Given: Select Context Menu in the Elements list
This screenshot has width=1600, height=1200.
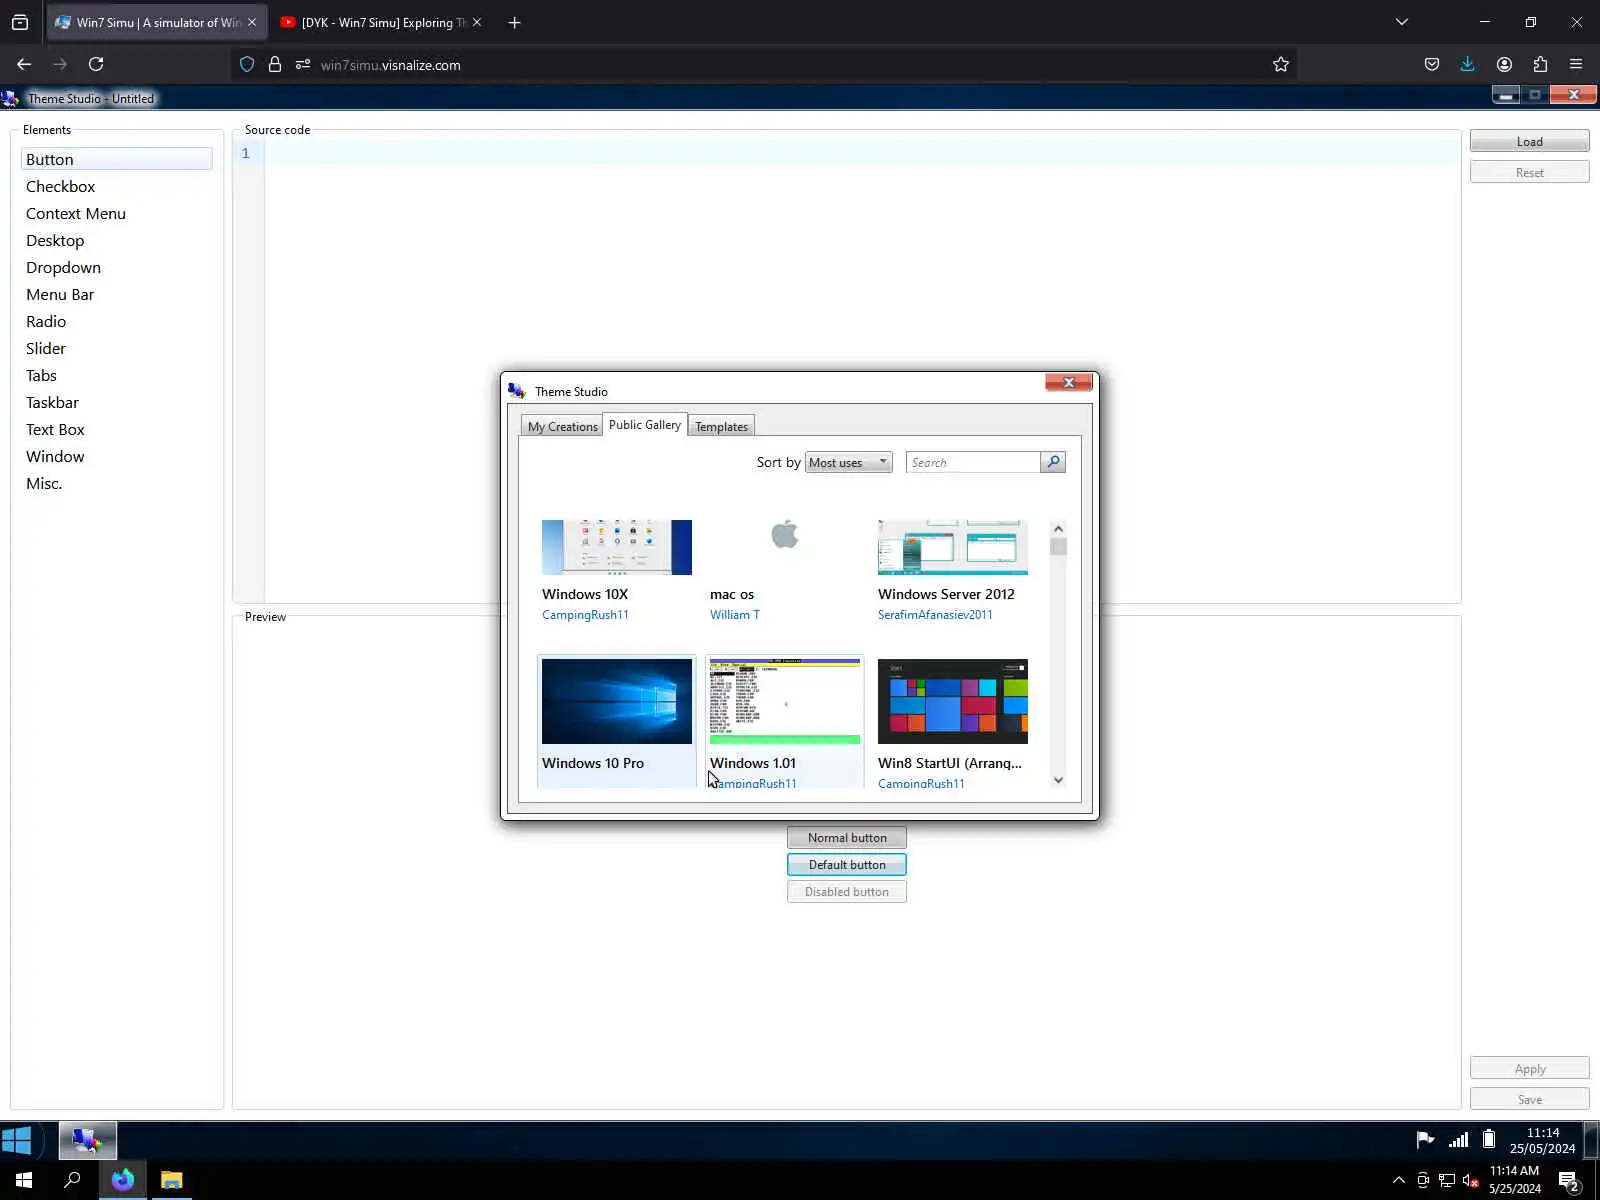Looking at the screenshot, I should pyautogui.click(x=116, y=213).
